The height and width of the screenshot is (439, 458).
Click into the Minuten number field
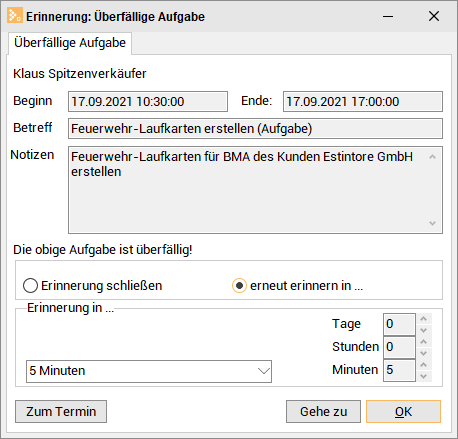coord(399,370)
